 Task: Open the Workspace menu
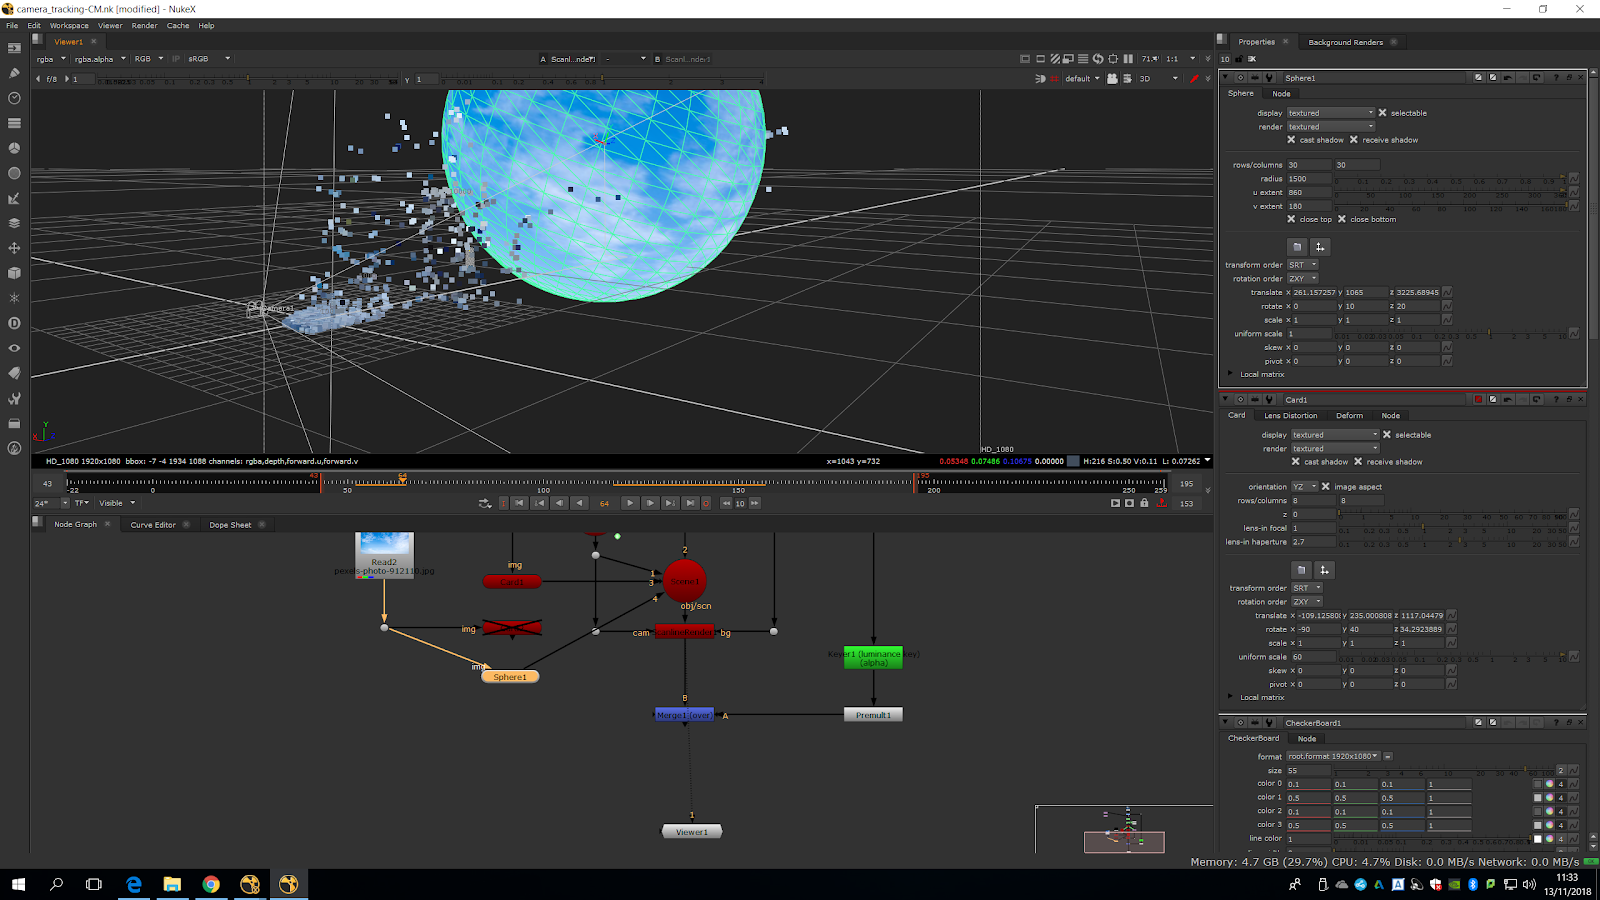(x=69, y=26)
